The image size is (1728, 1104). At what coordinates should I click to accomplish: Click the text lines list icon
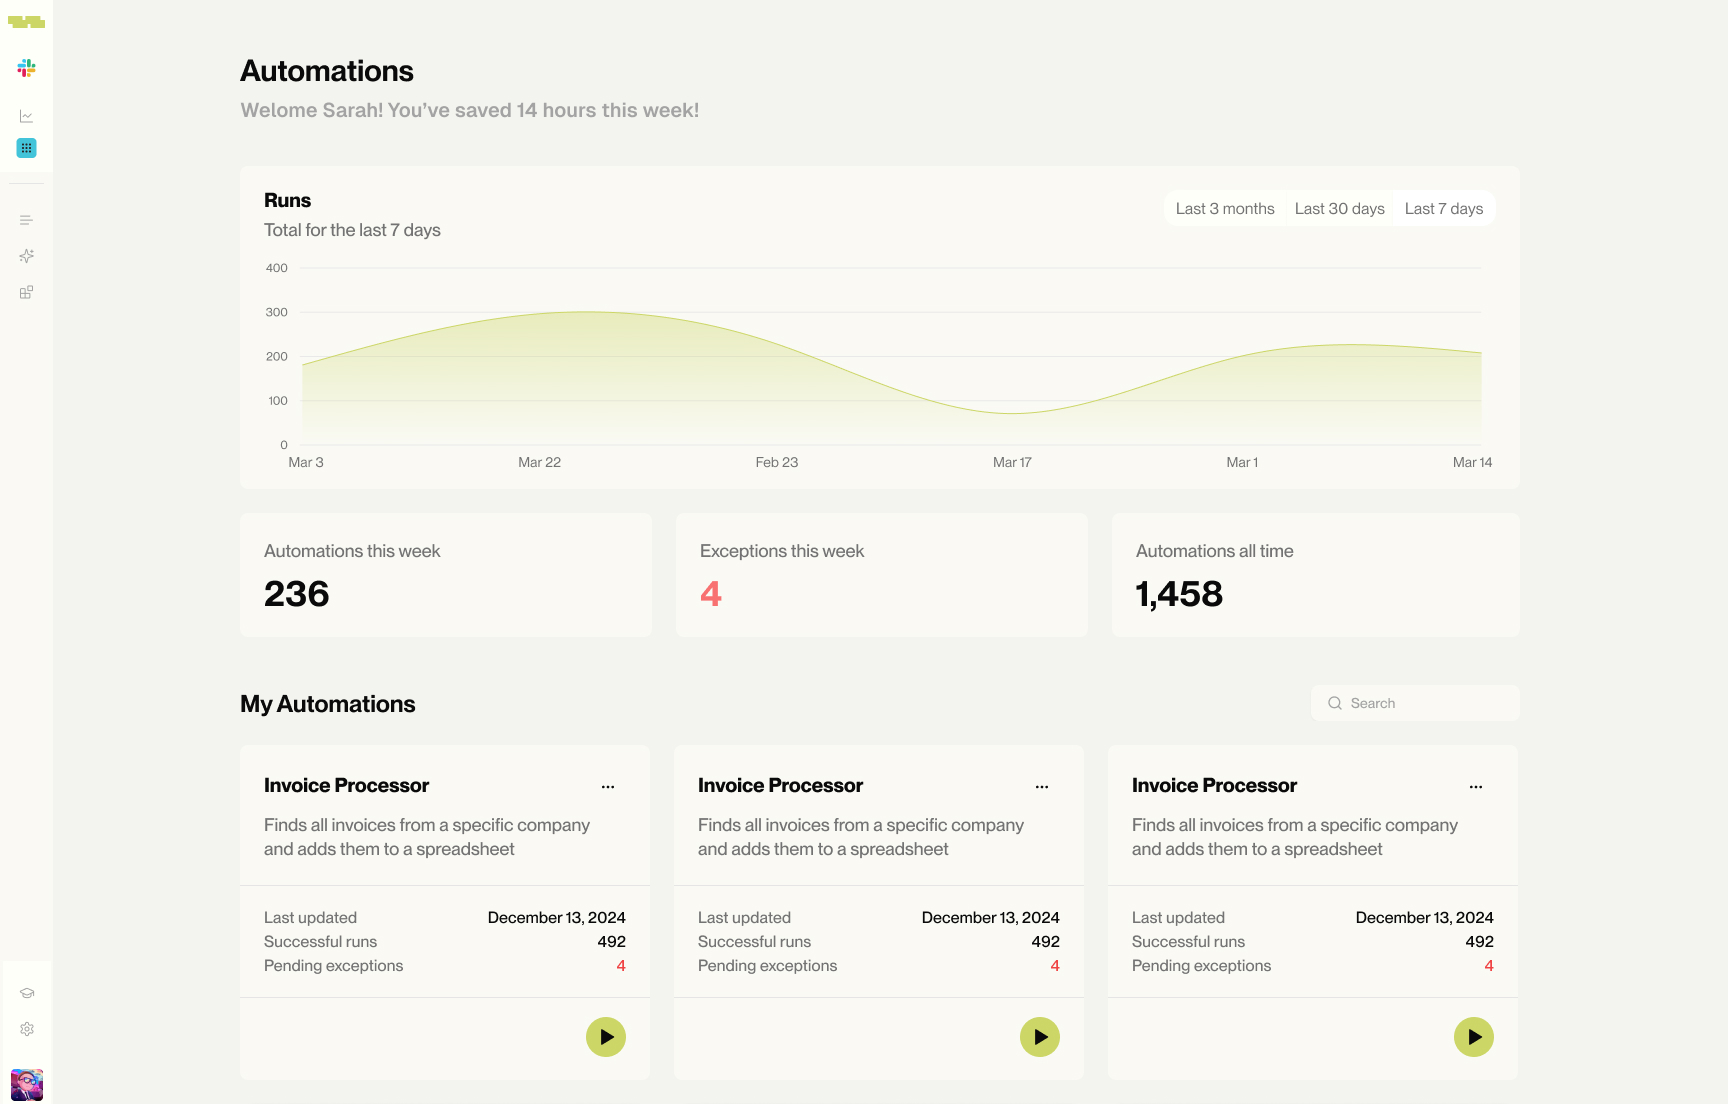[27, 220]
